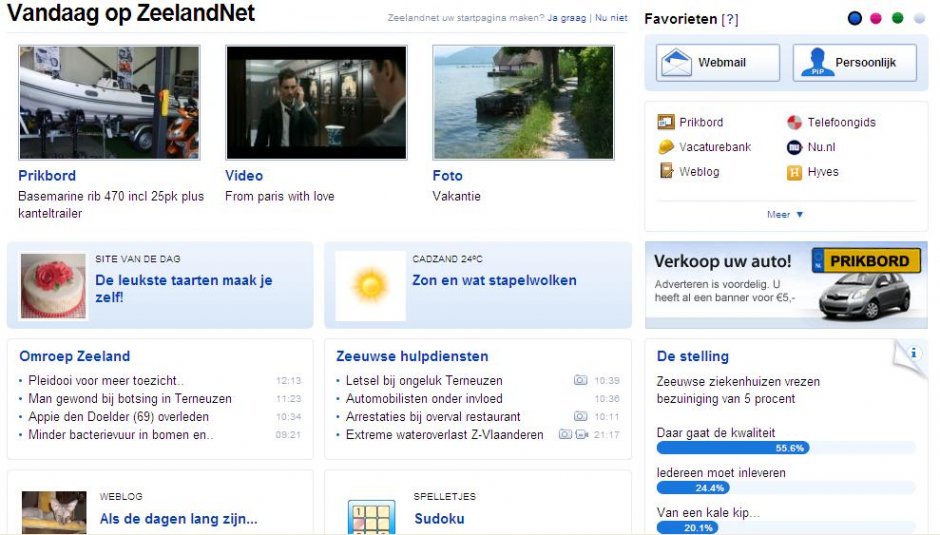The image size is (940, 535).
Task: Open Omroep Zeeland section heading
Action: (x=74, y=356)
